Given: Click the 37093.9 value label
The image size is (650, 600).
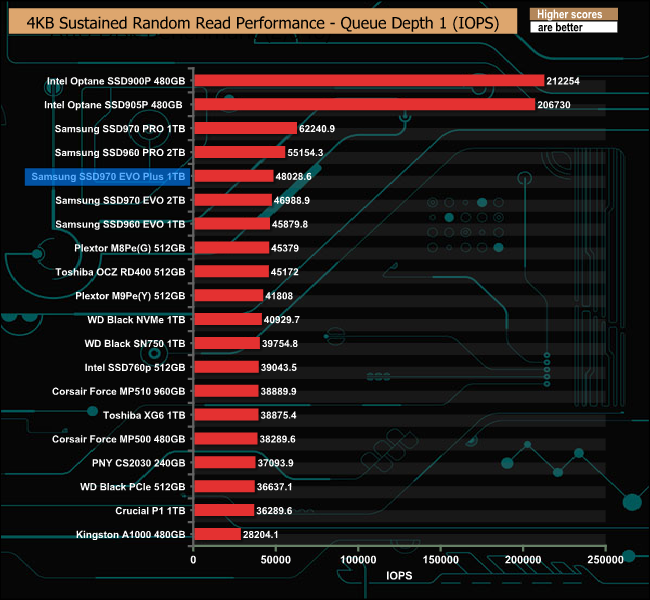Looking at the screenshot, I should pos(275,463).
